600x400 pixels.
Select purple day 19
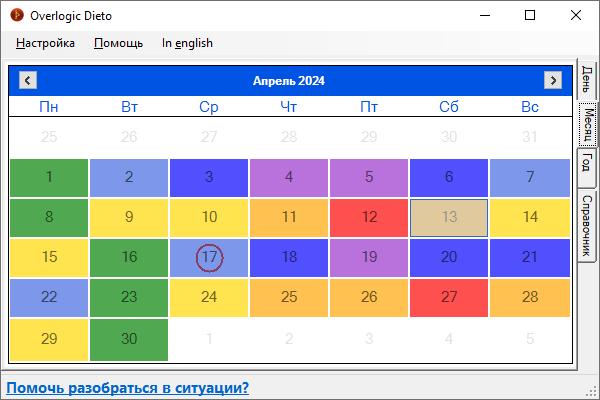point(369,258)
